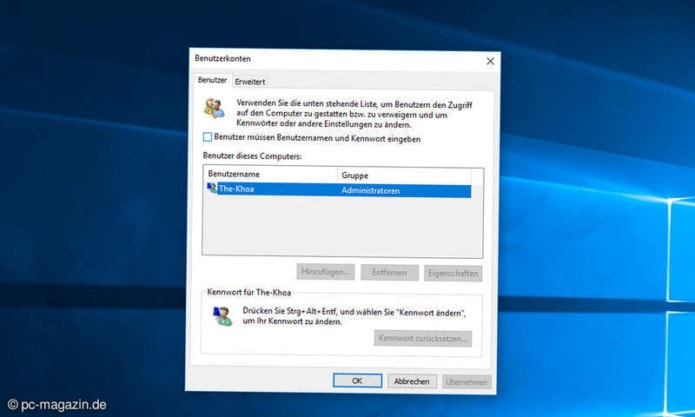
Task: Cancel the dialog with Abbrechen
Action: click(410, 381)
